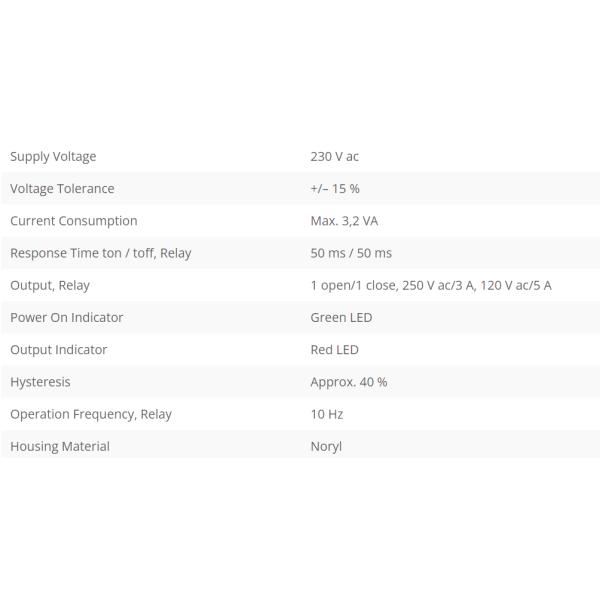Select the +/– 15 % tolerance value

coord(335,188)
